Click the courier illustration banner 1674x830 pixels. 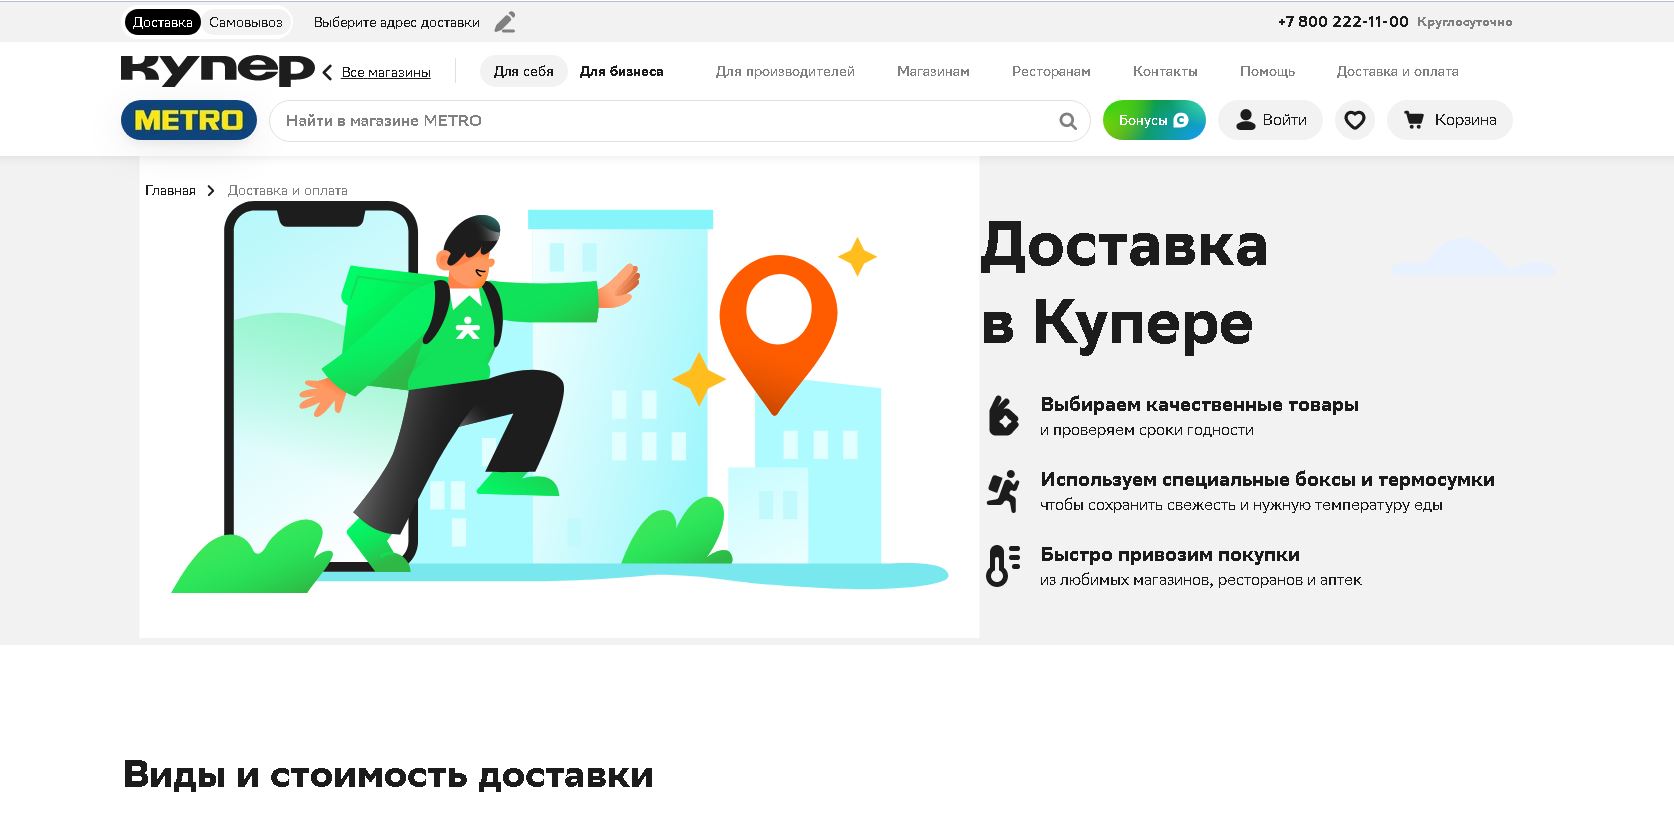tap(559, 397)
